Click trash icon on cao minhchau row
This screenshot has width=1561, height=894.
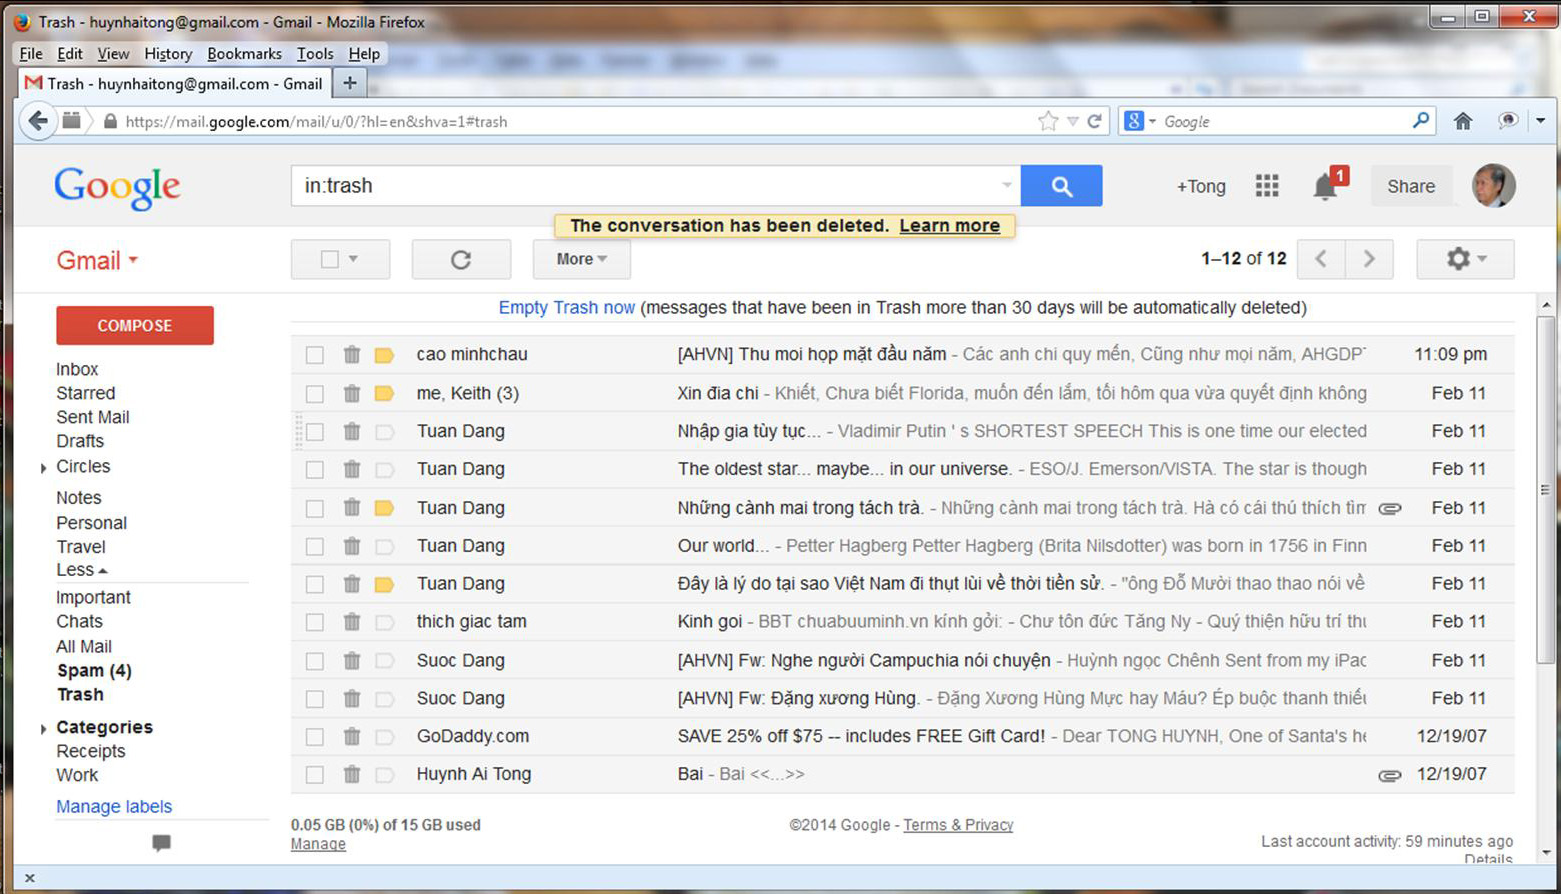click(352, 354)
